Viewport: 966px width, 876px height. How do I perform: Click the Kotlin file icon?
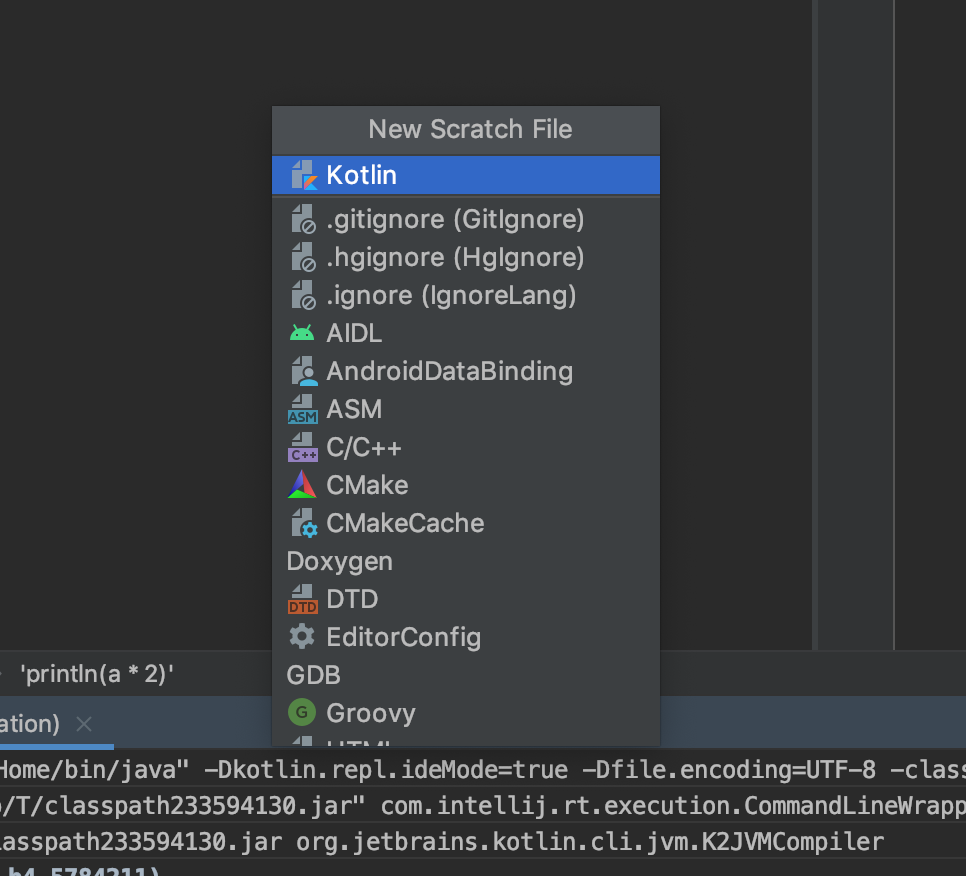tap(304, 176)
